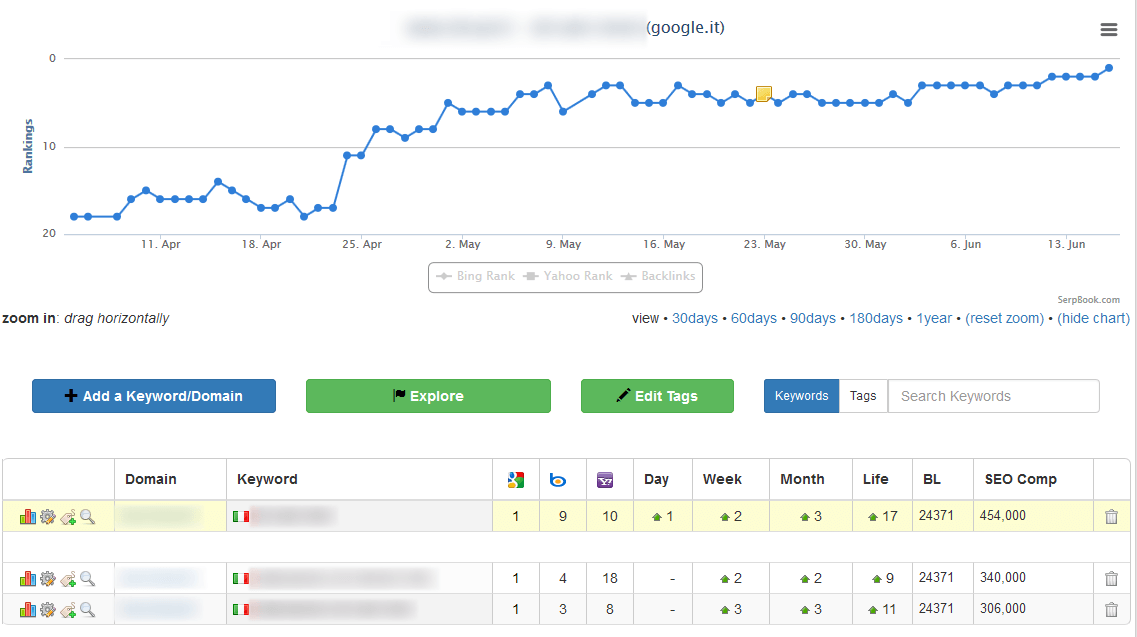
Task: Sort by the Google rank column icon
Action: click(x=516, y=480)
